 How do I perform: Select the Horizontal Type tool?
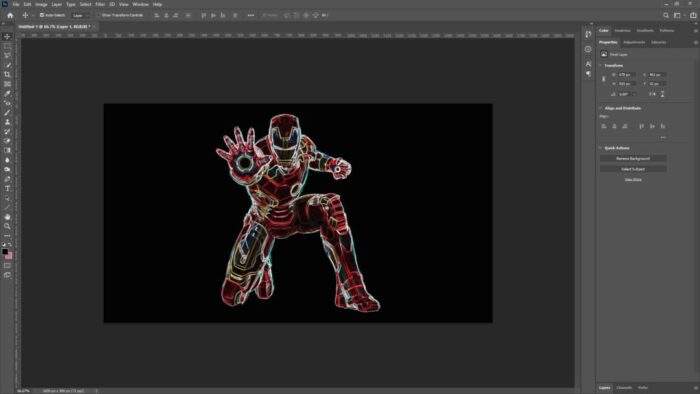pyautogui.click(x=7, y=188)
